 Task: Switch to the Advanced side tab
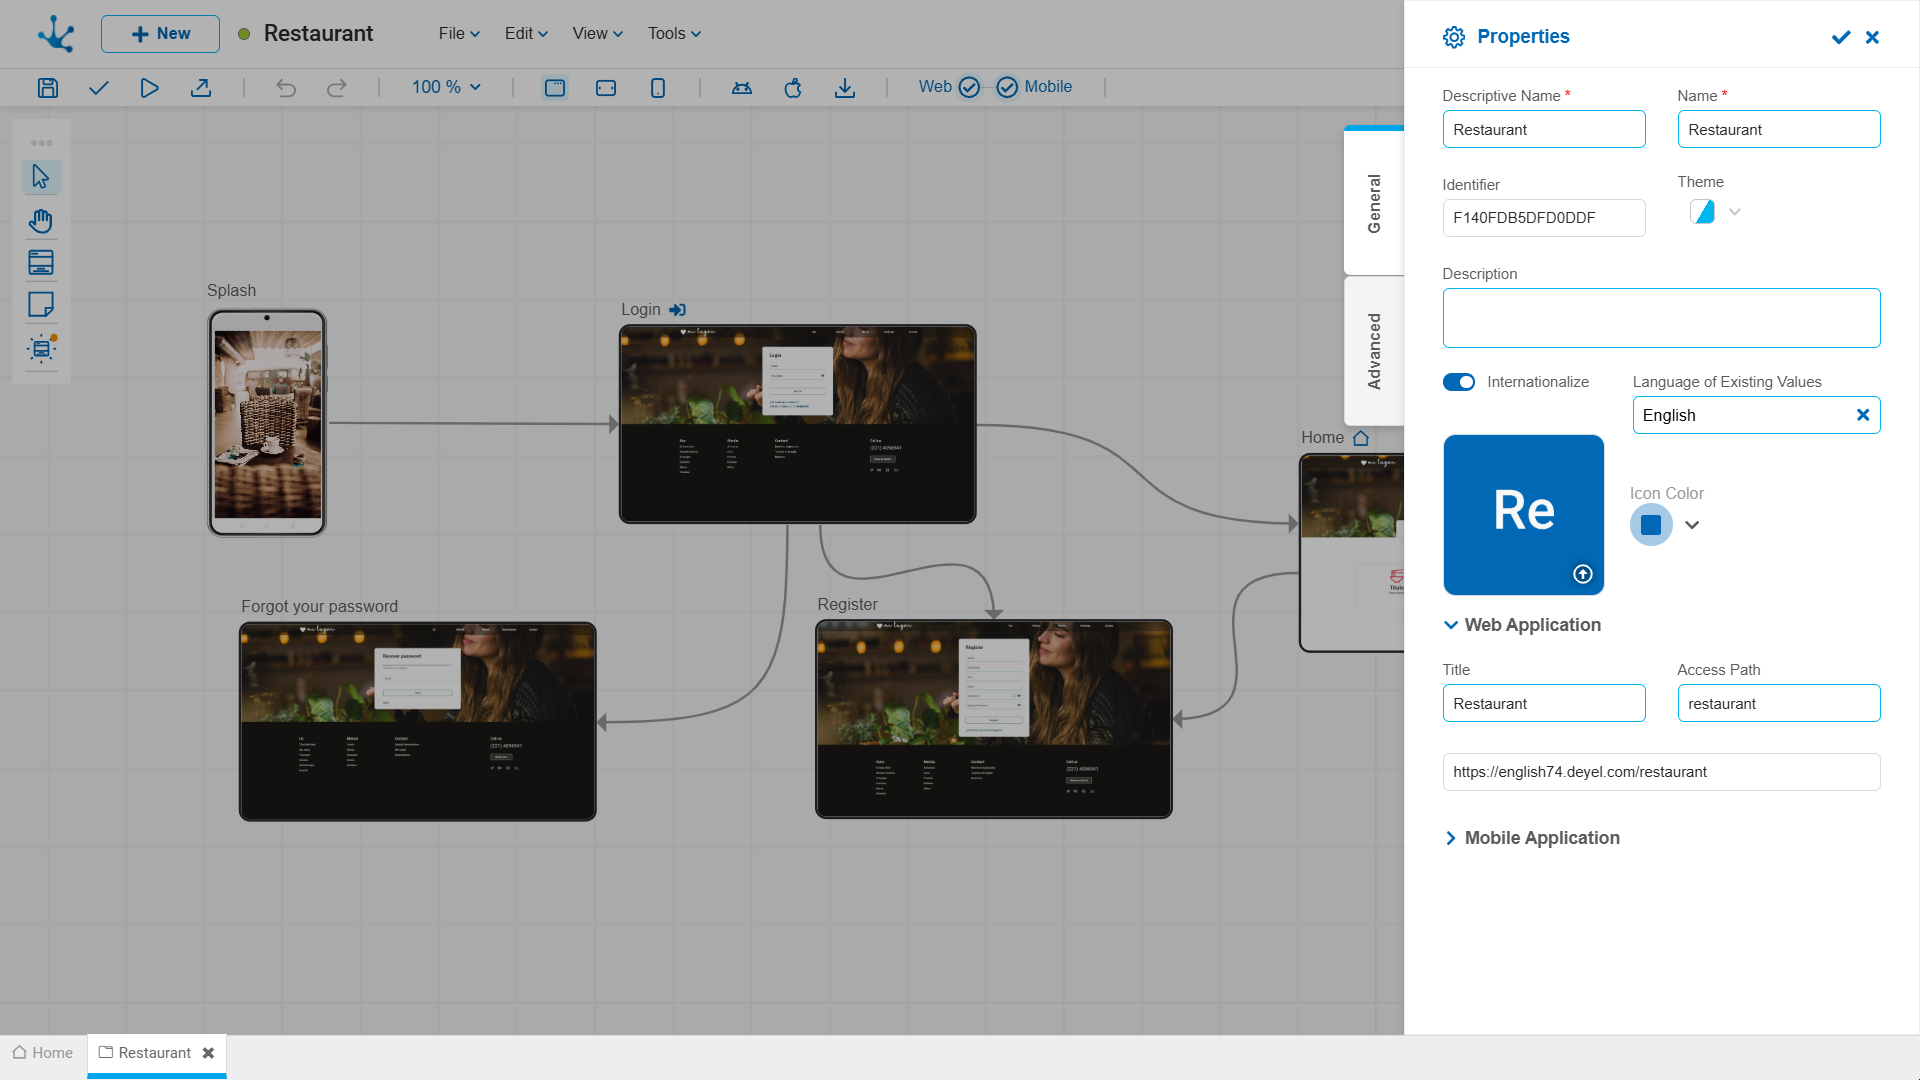[1374, 351]
